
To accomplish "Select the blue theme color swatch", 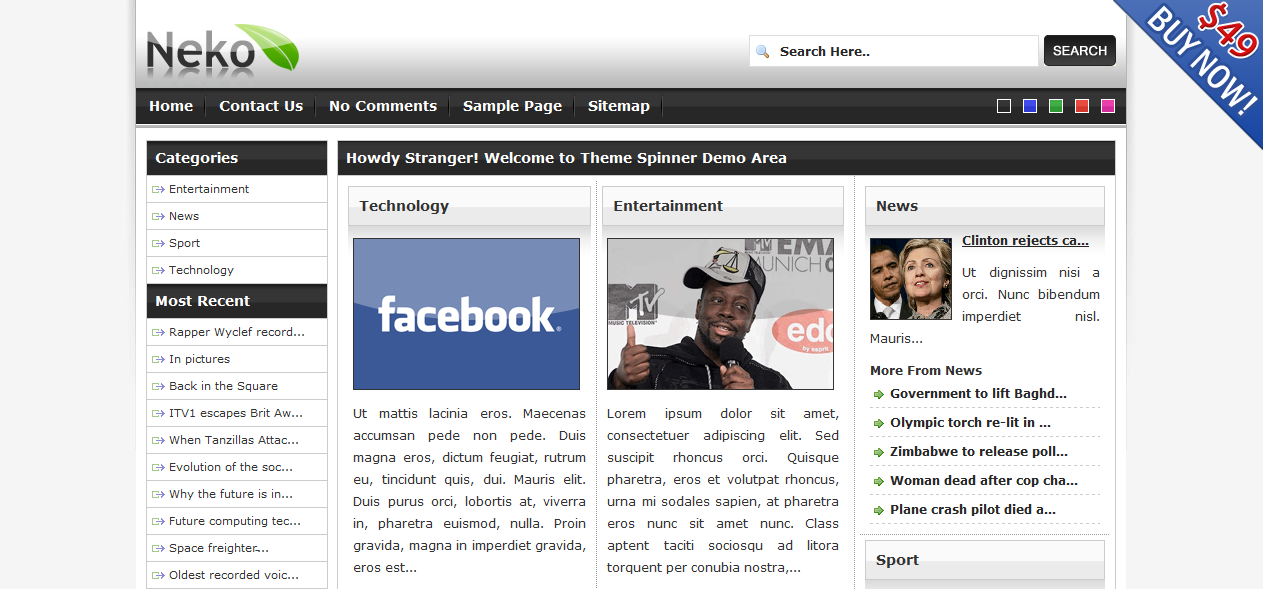I will coord(1030,106).
